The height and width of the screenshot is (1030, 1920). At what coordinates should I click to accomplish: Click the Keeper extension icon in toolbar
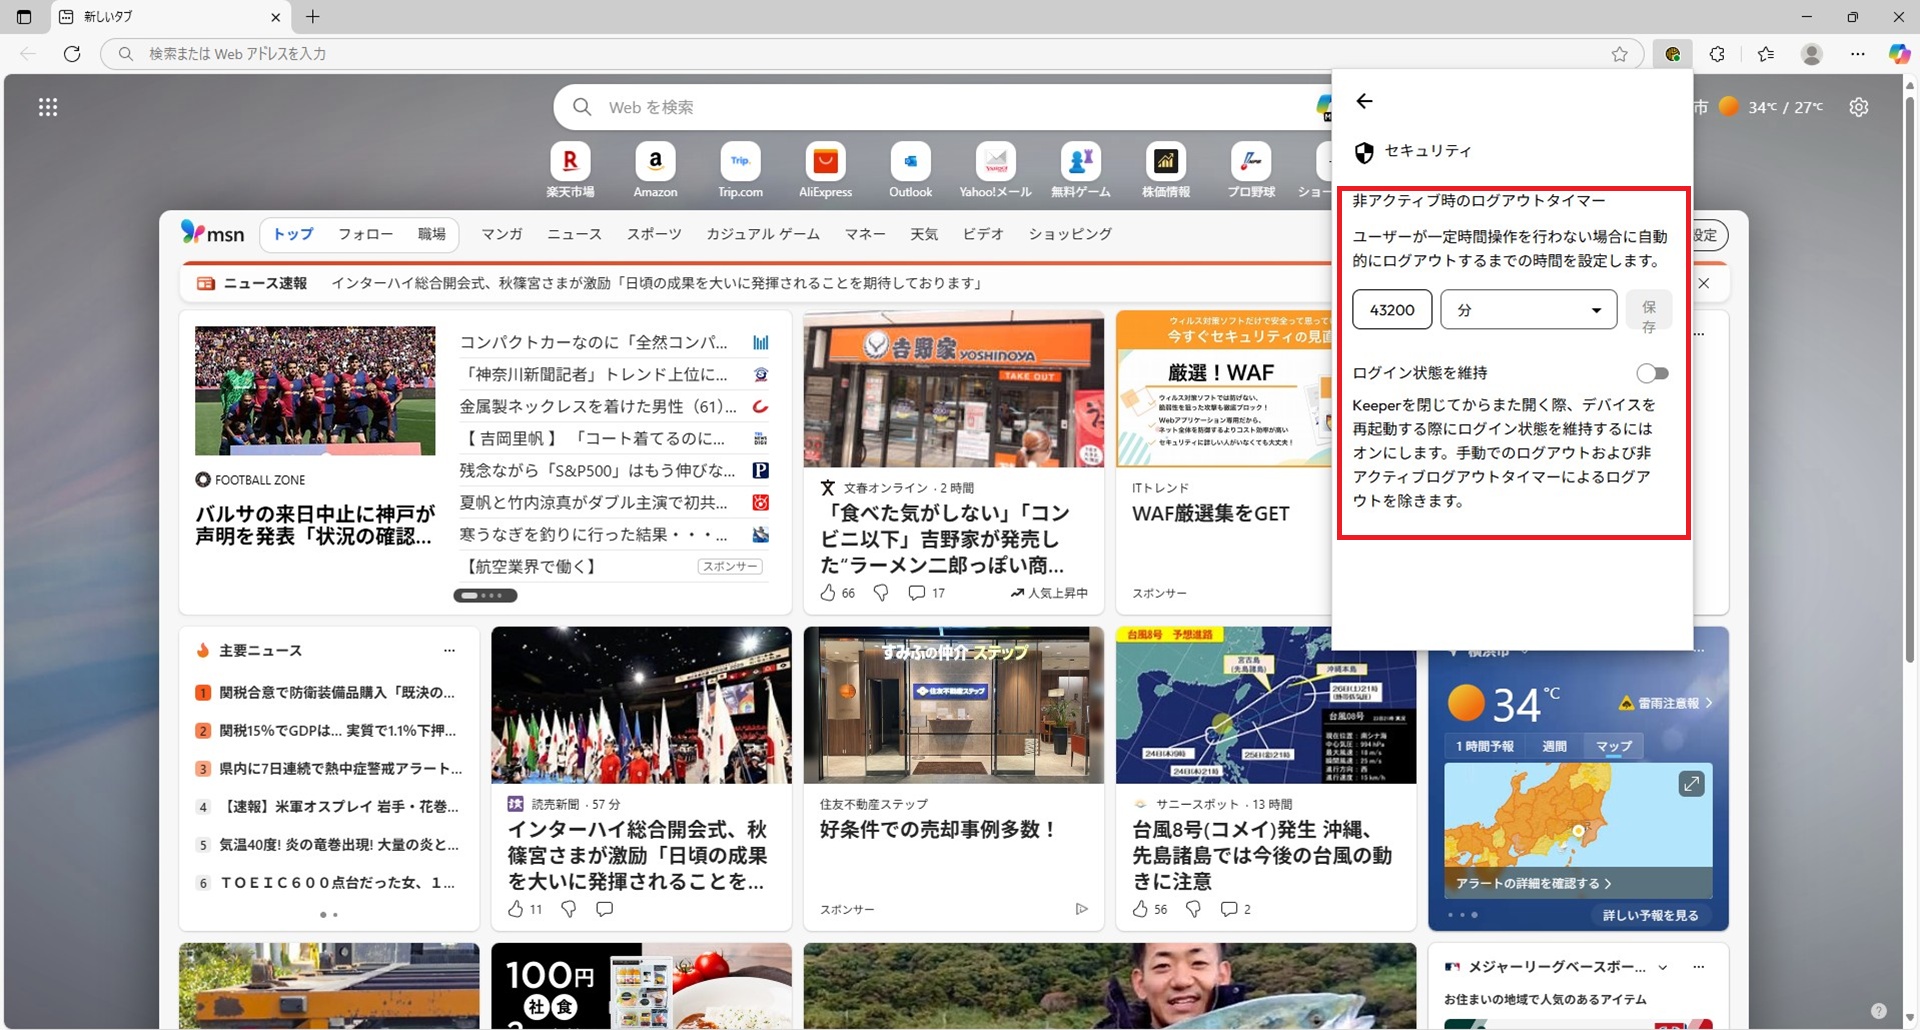click(1672, 54)
